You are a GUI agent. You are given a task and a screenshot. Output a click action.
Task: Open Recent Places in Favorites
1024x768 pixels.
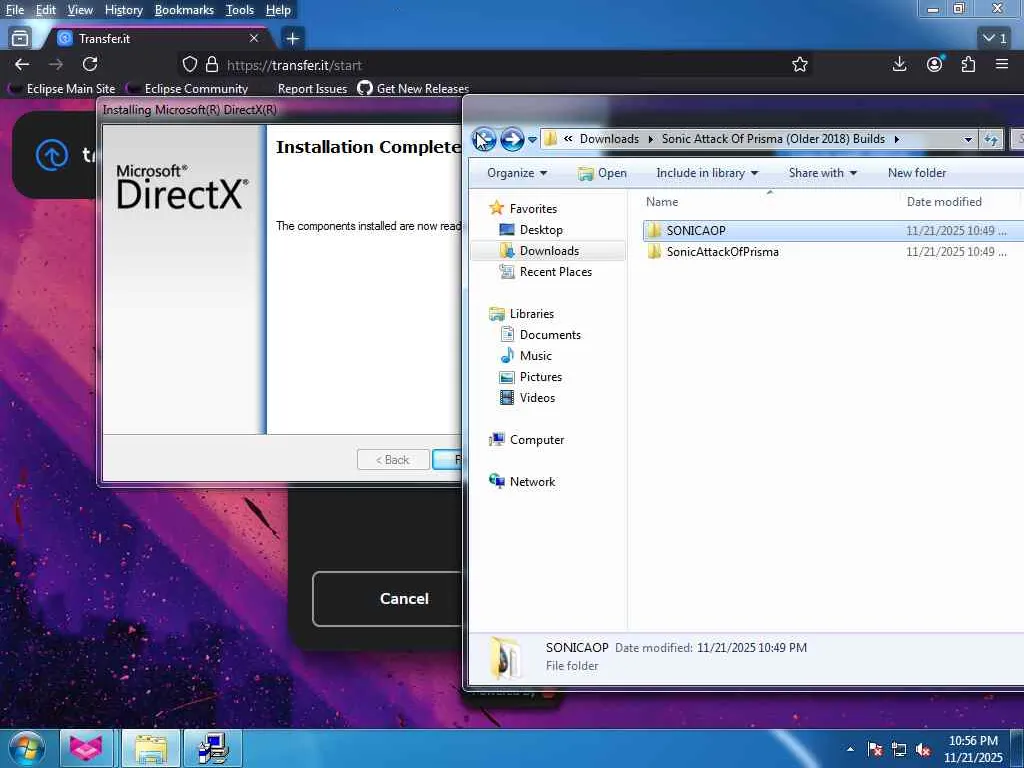555,272
